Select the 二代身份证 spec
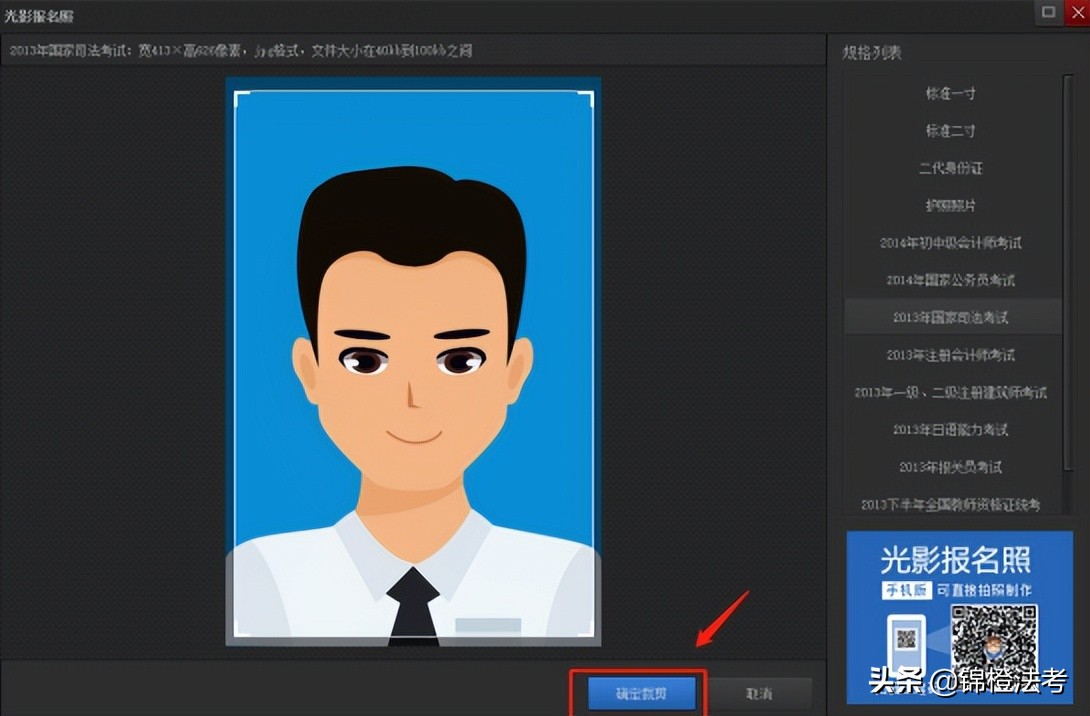This screenshot has width=1090, height=716. (x=953, y=168)
